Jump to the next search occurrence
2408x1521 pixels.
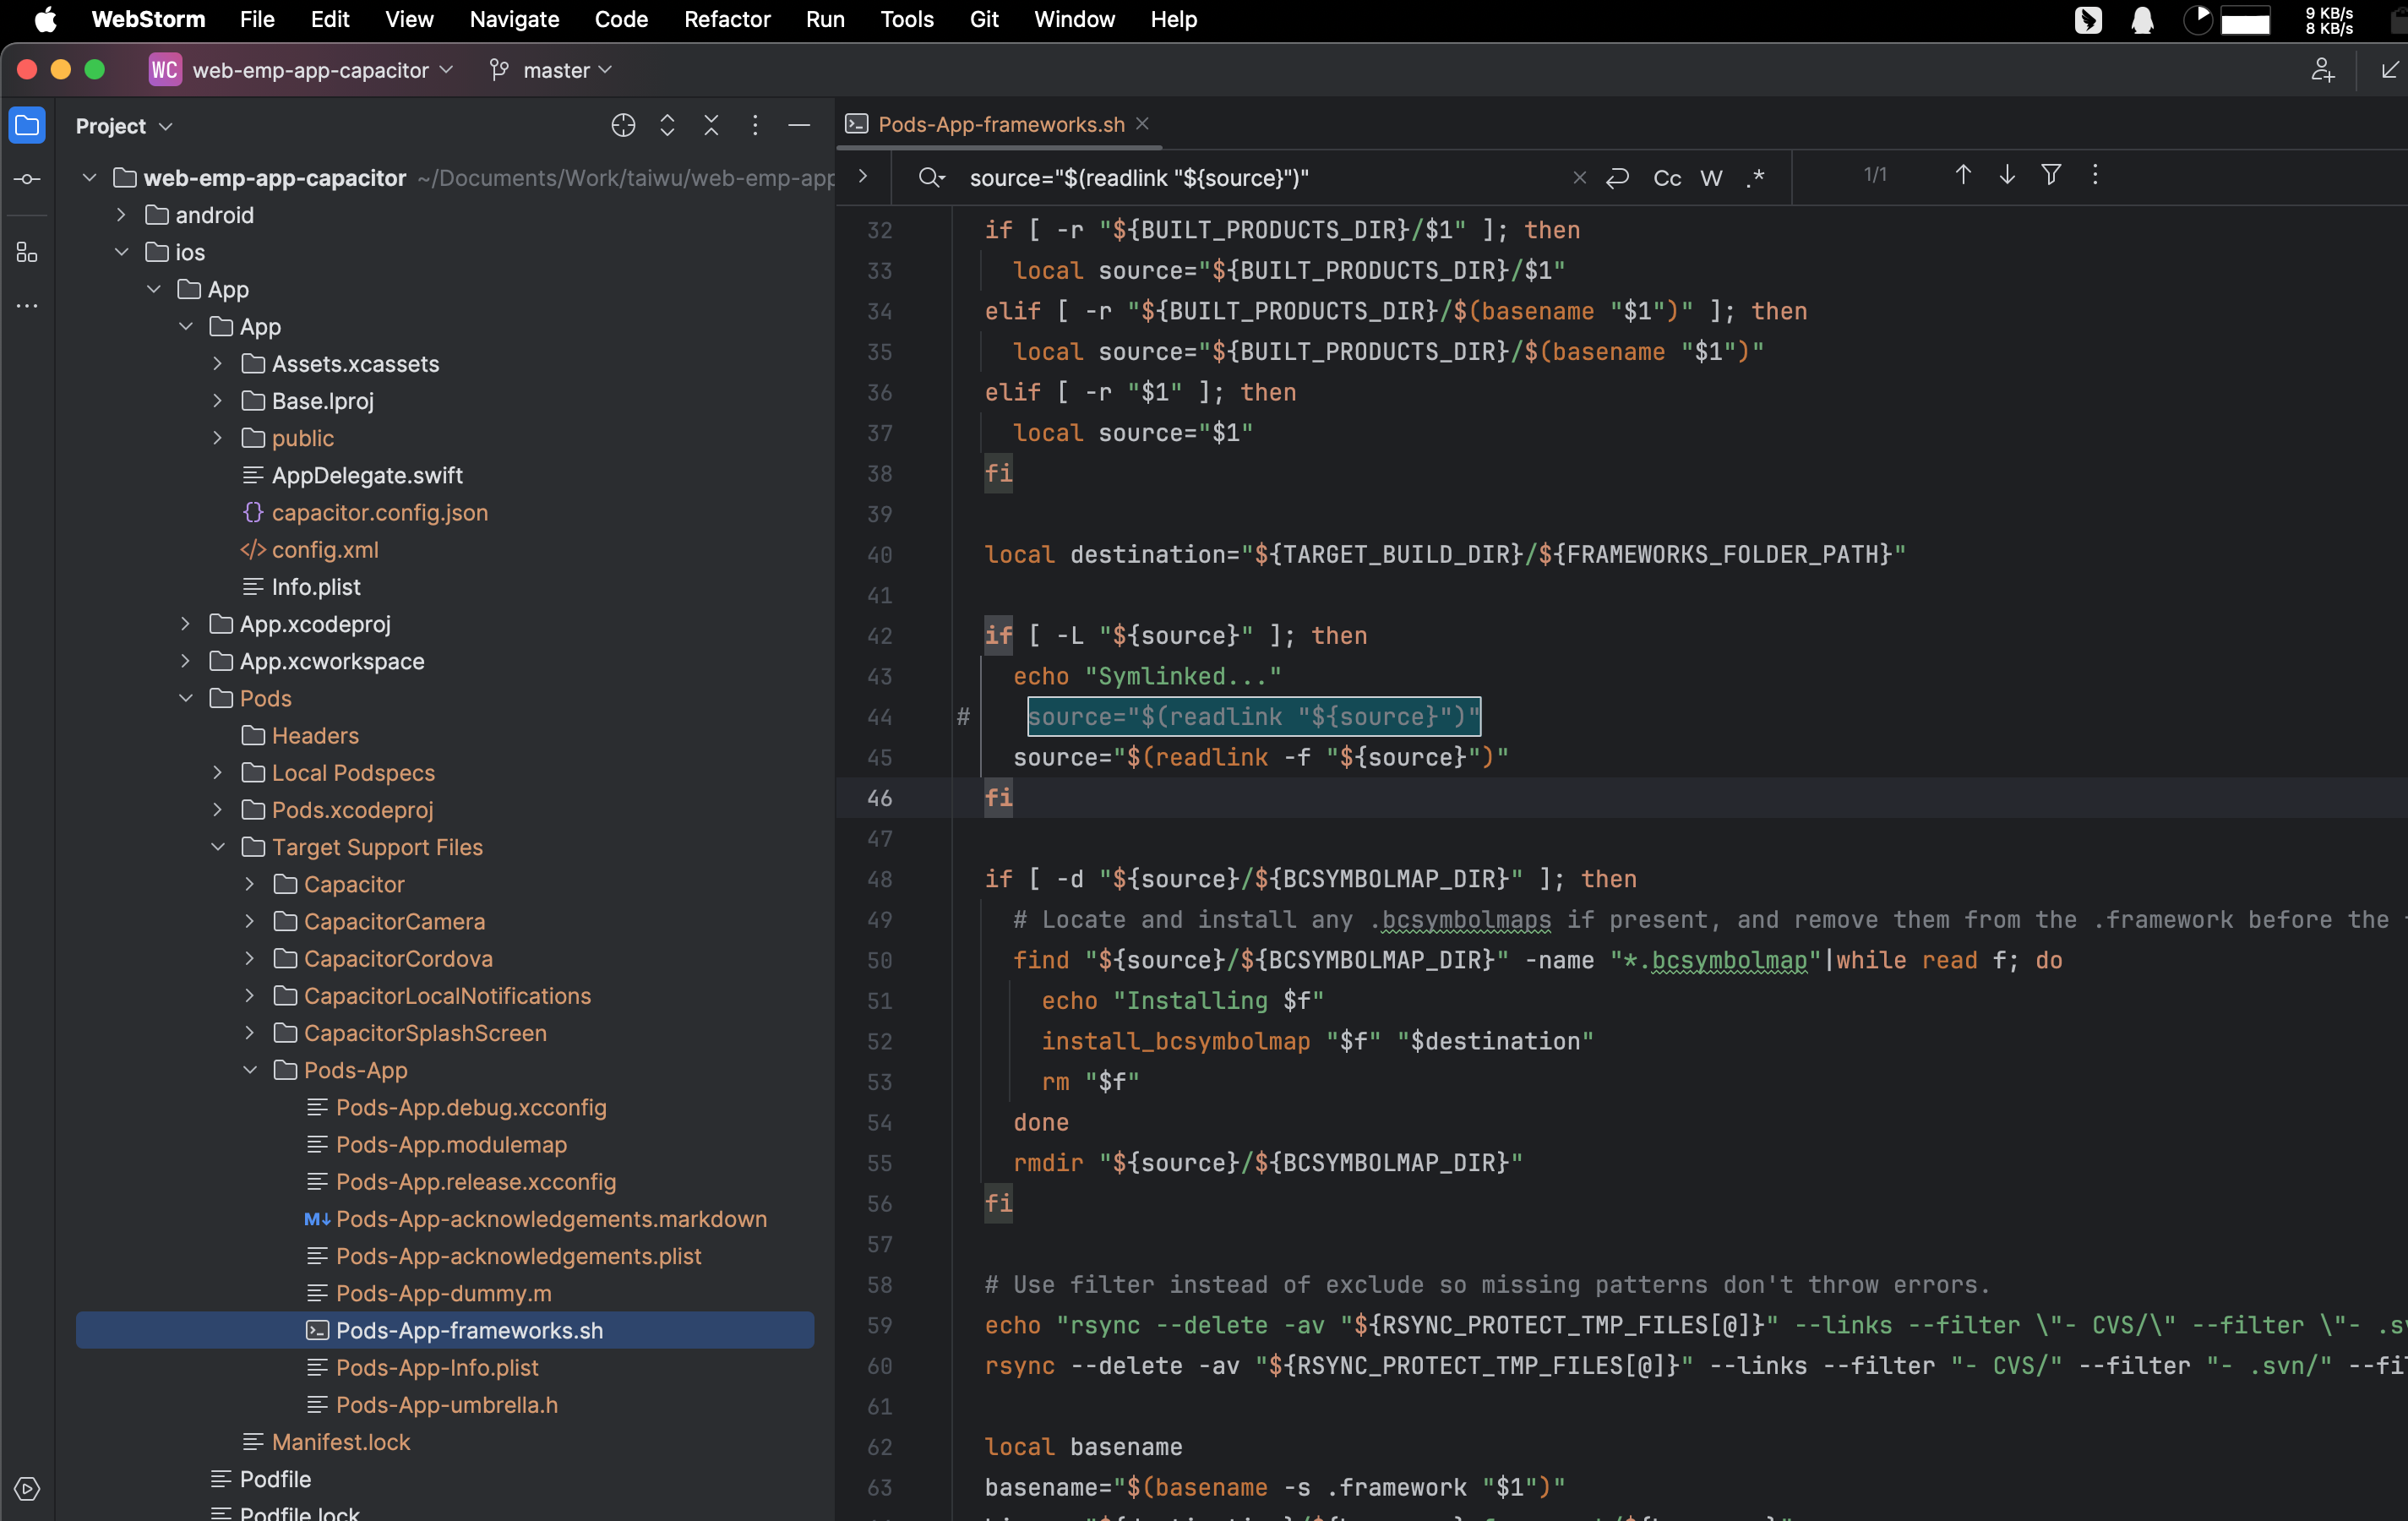(x=2007, y=176)
